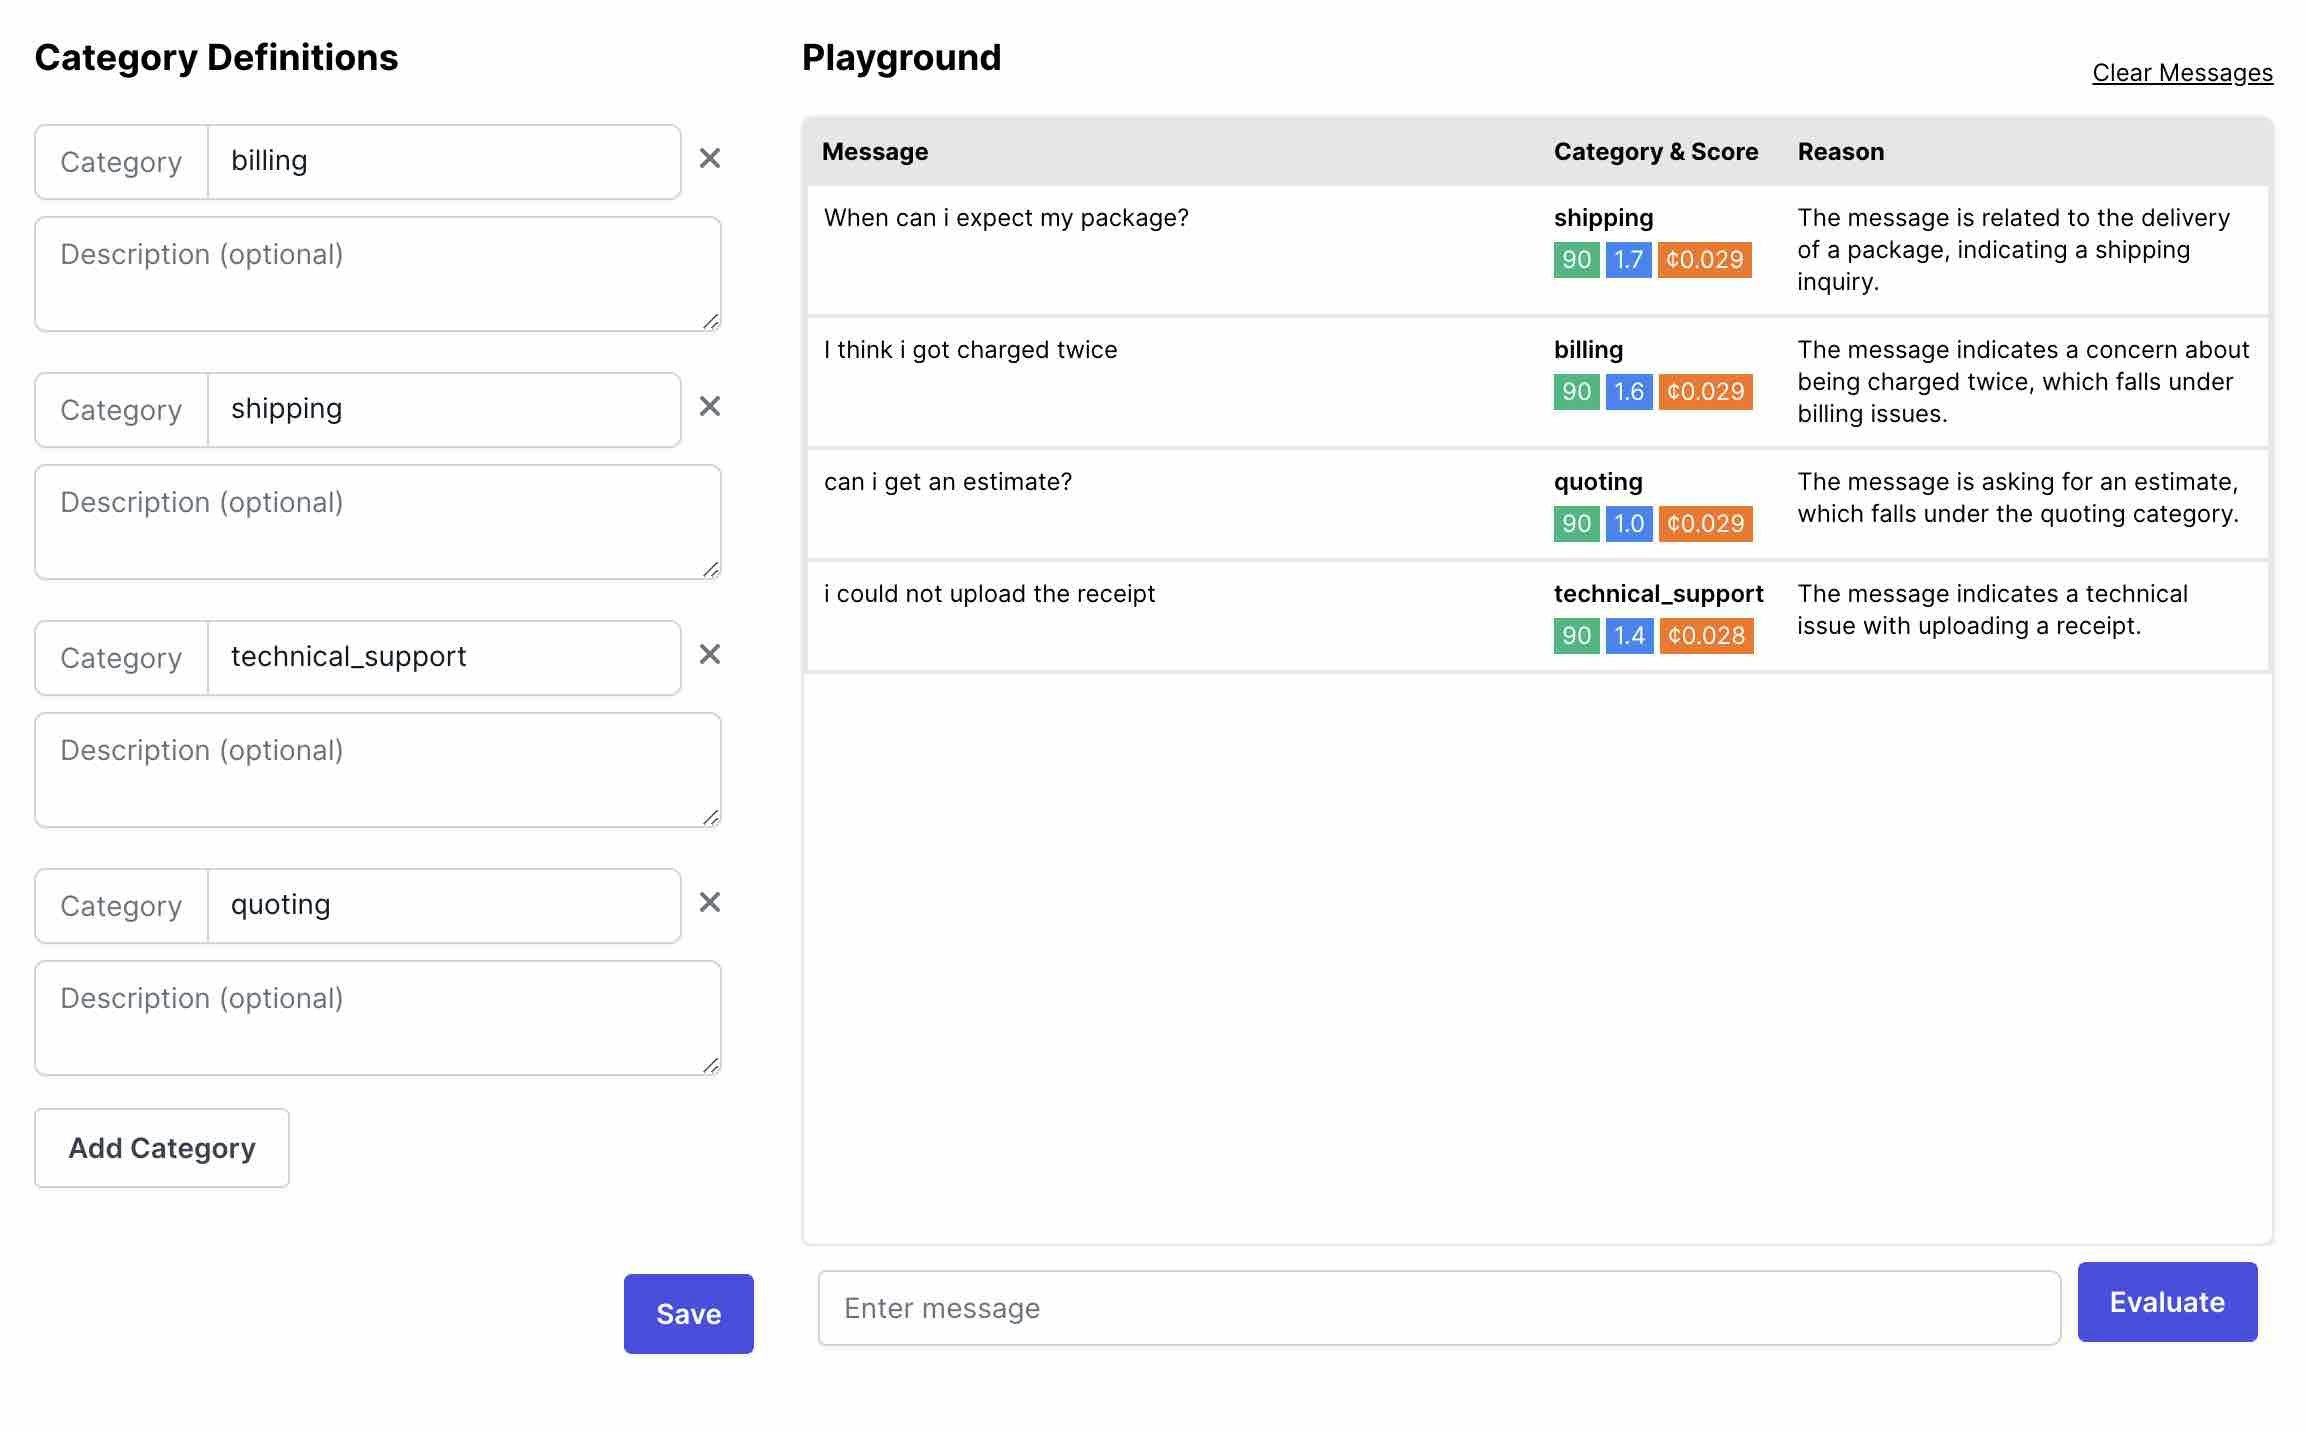Select the 'I think i got charged twice' message
Image resolution: width=2308 pixels, height=1430 pixels.
(x=970, y=350)
